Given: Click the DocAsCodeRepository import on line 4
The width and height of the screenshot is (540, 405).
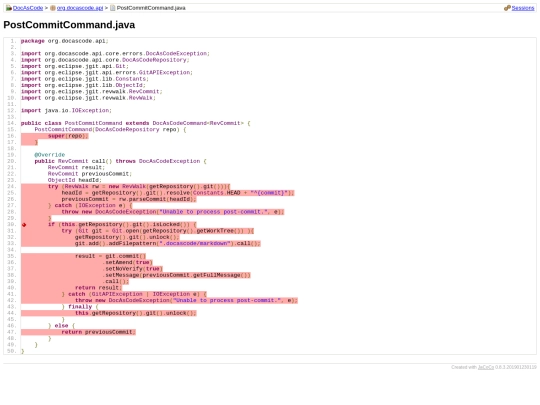Looking at the screenshot, I should tap(105, 60).
